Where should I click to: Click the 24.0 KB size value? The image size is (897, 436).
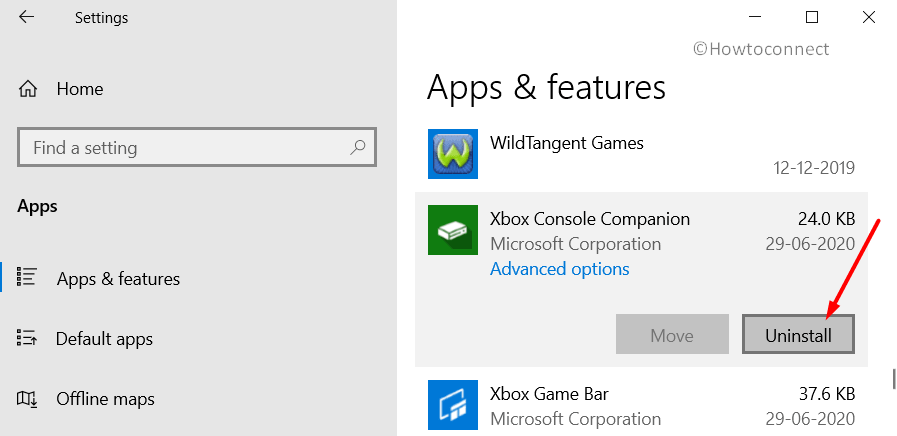(x=827, y=219)
